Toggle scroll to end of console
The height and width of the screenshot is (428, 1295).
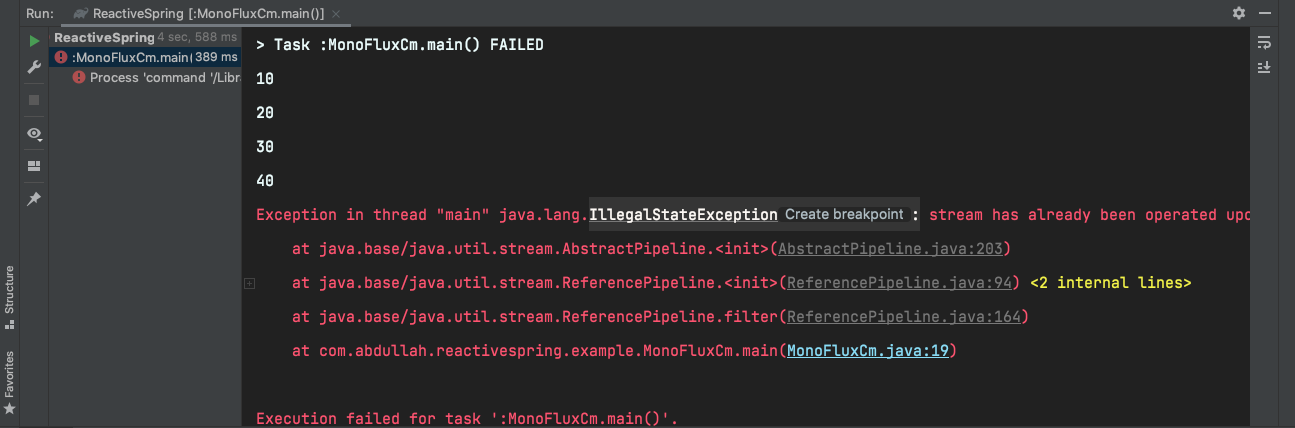pyautogui.click(x=1264, y=67)
